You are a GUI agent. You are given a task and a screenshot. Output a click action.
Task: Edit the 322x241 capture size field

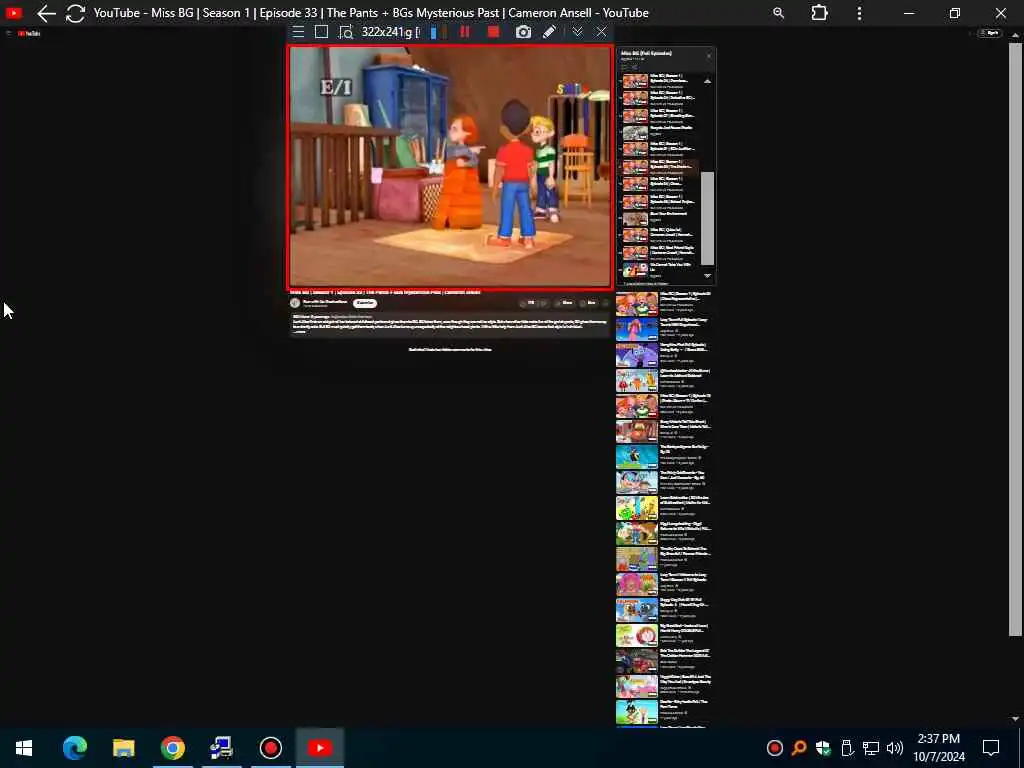390,32
